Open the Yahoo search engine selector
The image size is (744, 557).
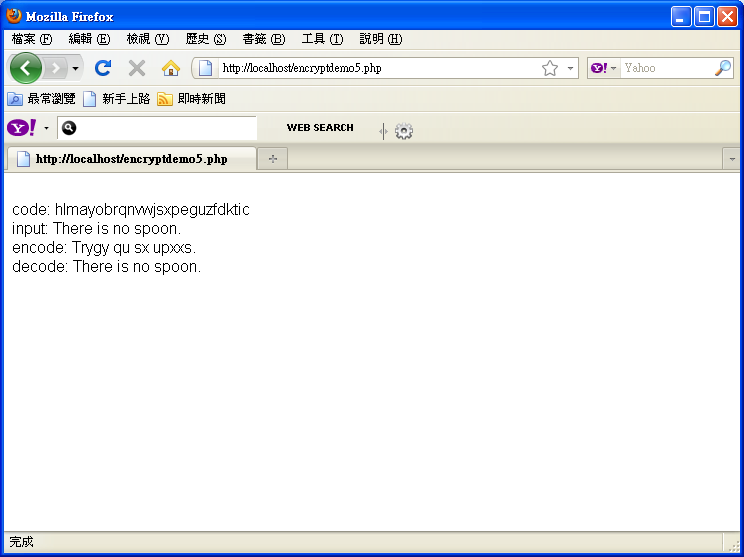(603, 68)
